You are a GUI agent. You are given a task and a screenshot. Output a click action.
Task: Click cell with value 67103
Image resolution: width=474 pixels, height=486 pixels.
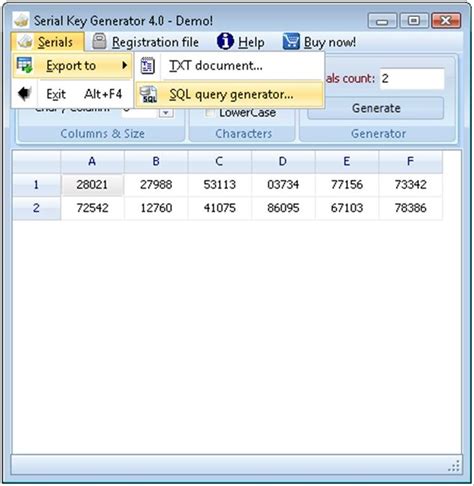(347, 208)
